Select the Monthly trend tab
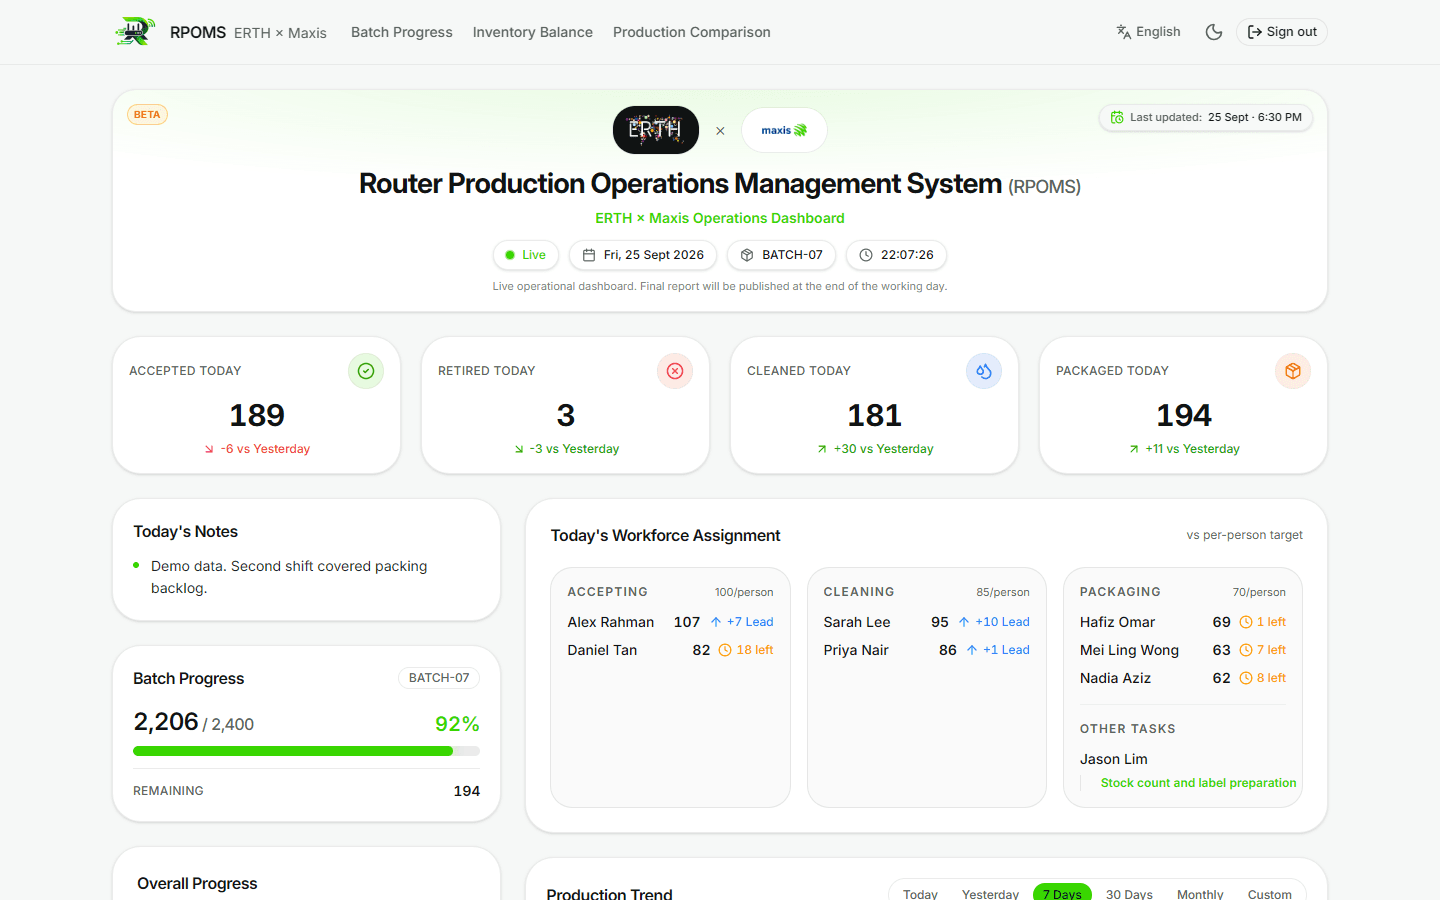This screenshot has width=1440, height=900. pos(1200,894)
